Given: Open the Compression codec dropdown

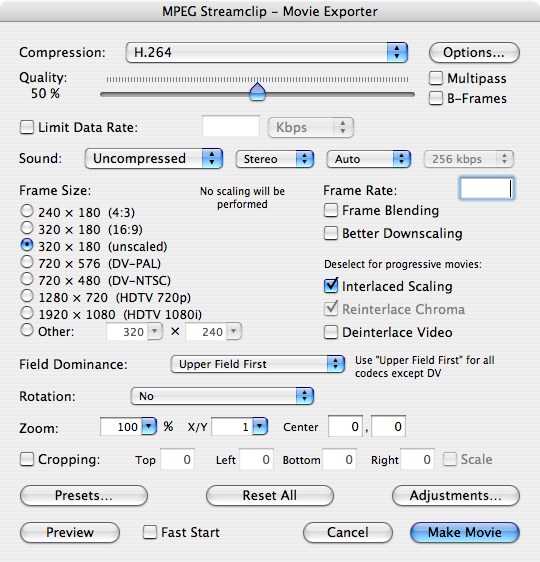Looking at the screenshot, I should point(267,52).
